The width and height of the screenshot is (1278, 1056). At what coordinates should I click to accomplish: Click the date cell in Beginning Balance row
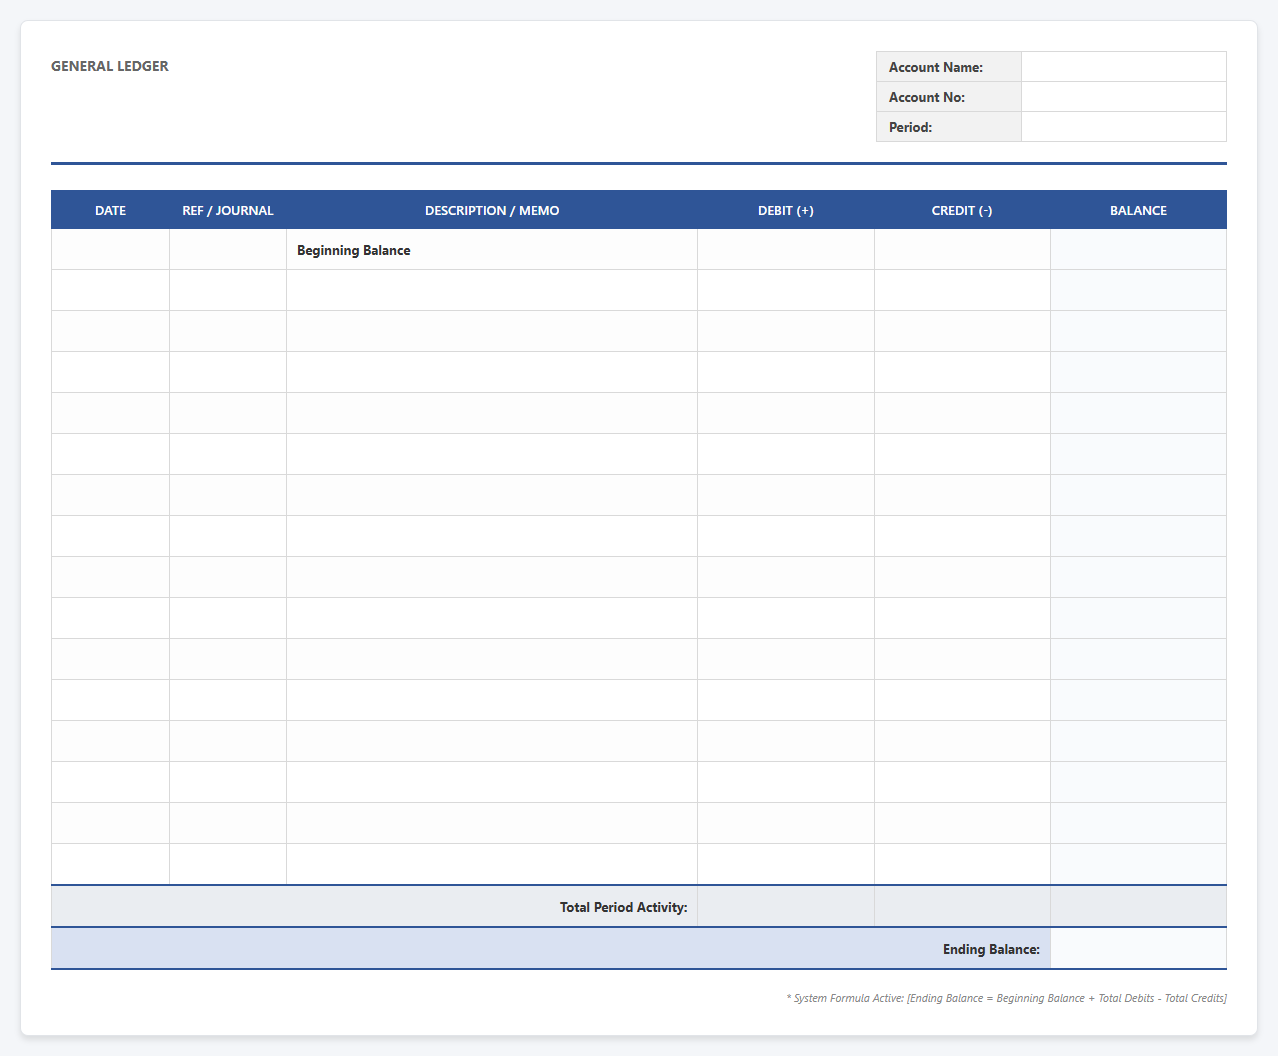[110, 250]
